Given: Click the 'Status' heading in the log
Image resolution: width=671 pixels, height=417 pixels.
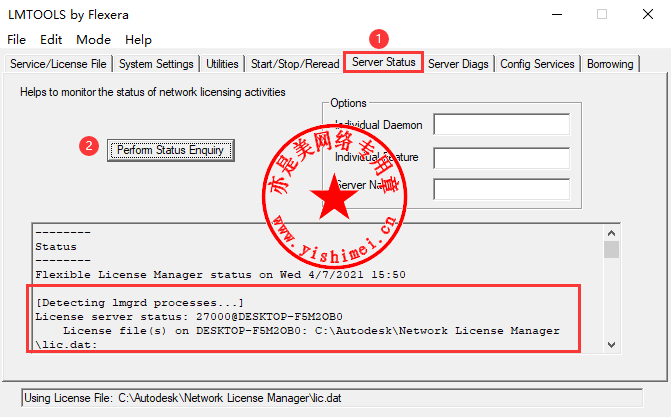Looking at the screenshot, I should tap(56, 247).
